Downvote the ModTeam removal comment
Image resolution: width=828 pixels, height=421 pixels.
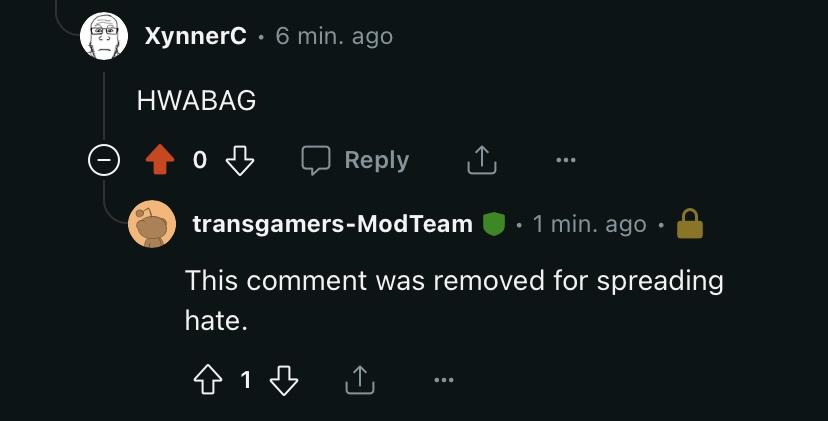pos(285,380)
